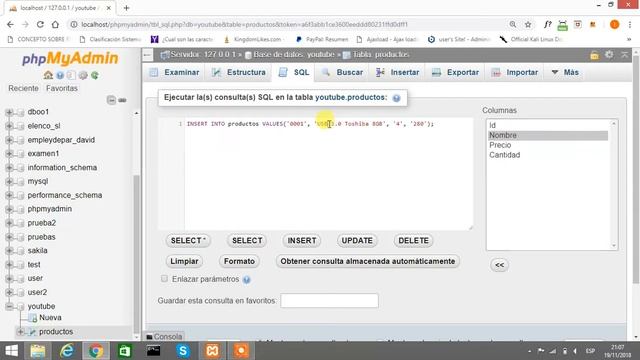Image resolution: width=640 pixels, height=360 pixels.
Task: Switch to the Examinar tab
Action: (174, 72)
